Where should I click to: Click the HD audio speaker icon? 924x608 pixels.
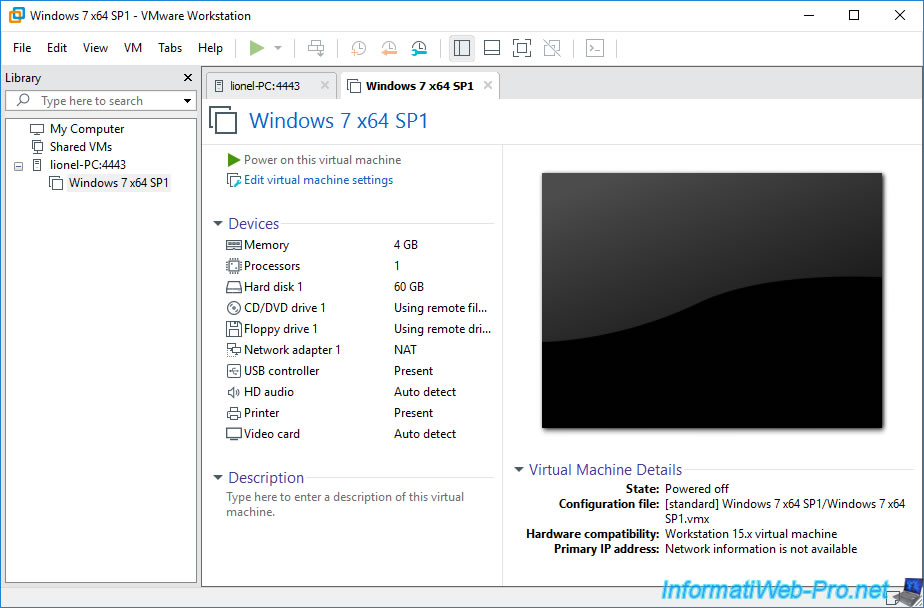pyautogui.click(x=234, y=392)
